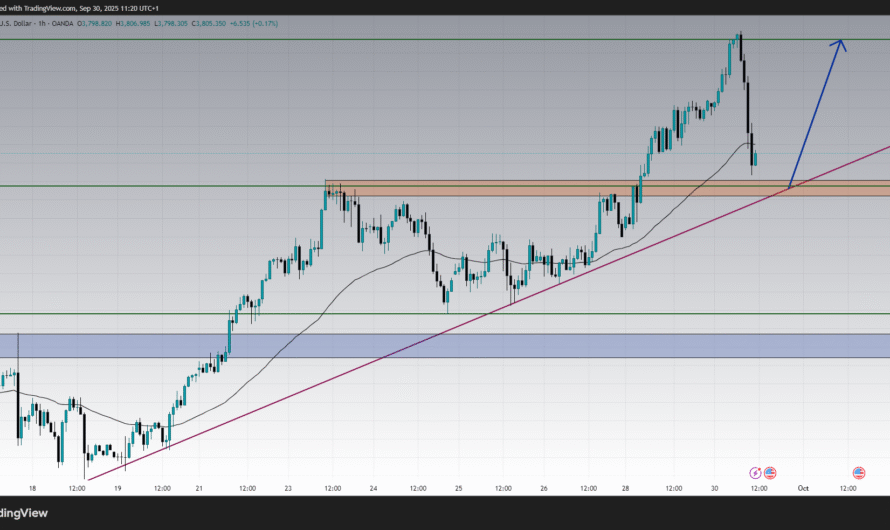
Task: Click the low price value 3,798.305
Action: (173, 24)
